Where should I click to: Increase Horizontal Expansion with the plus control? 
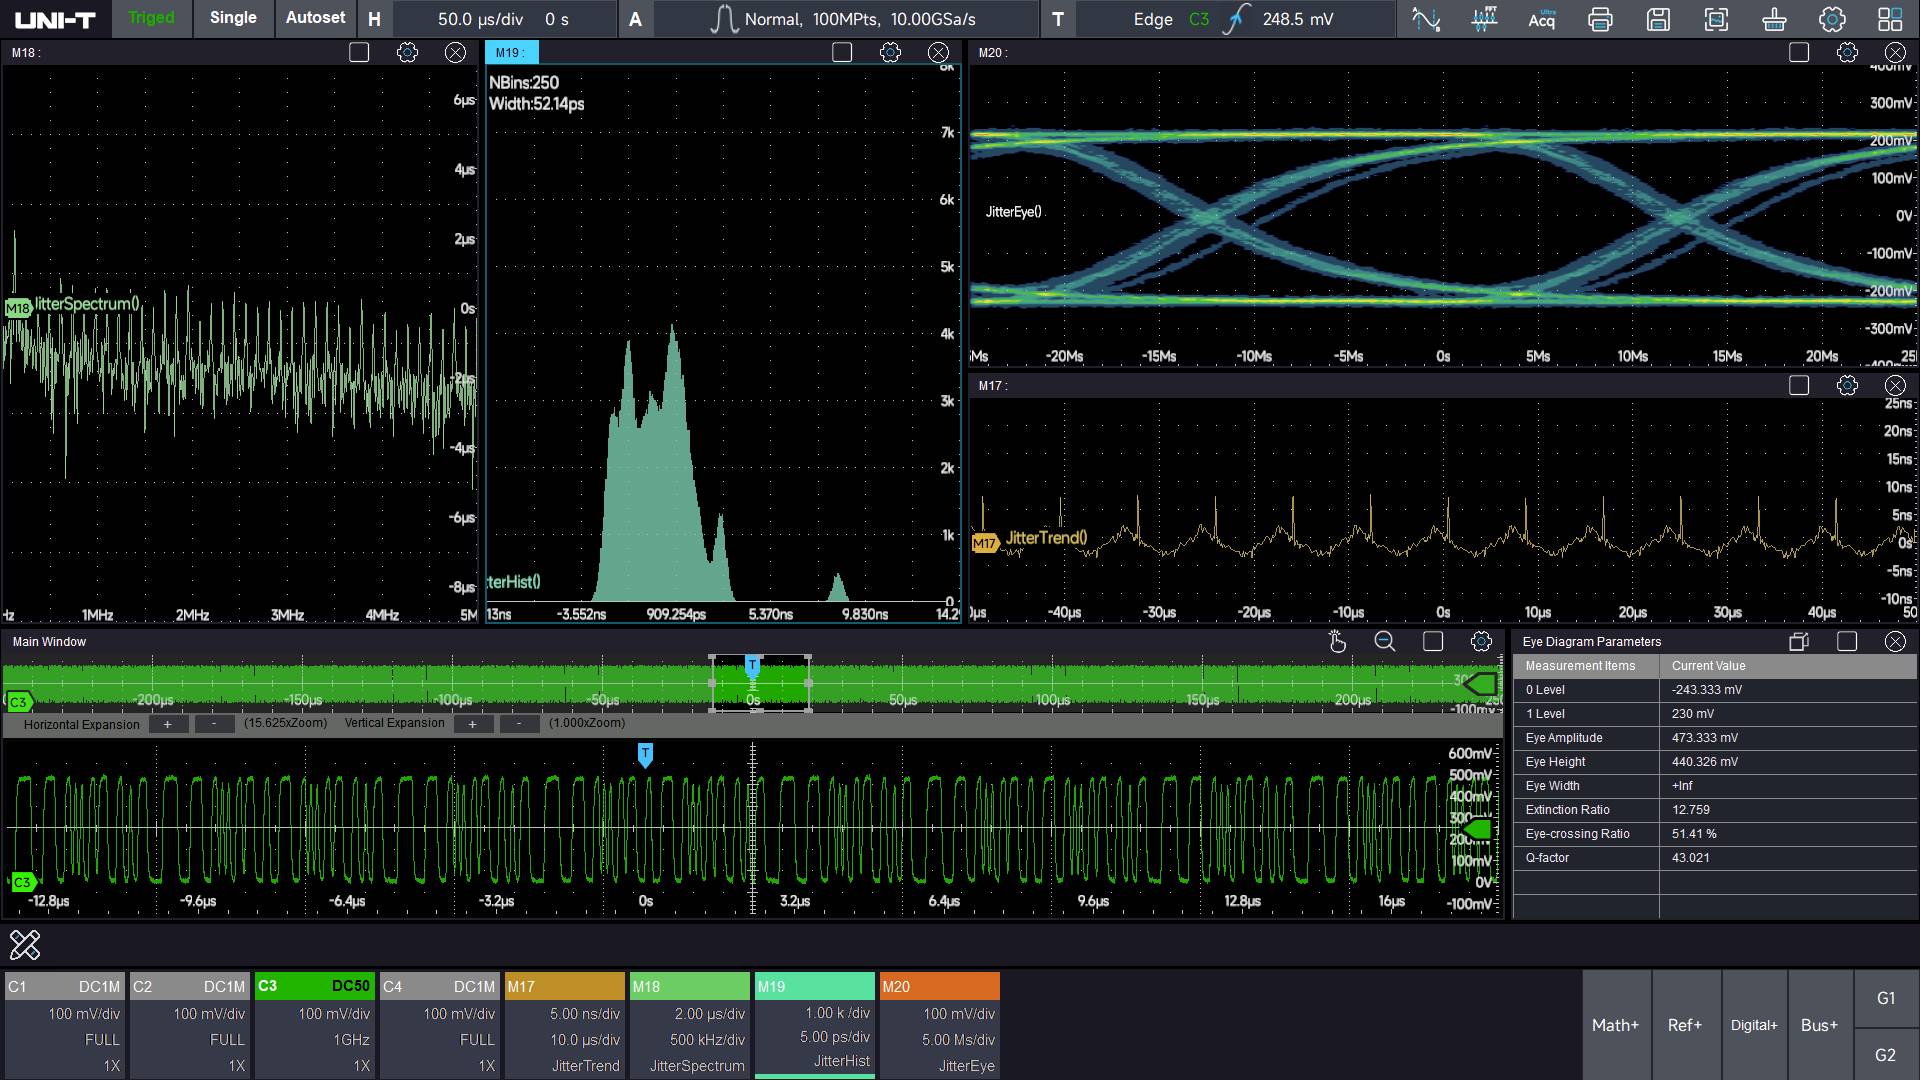(168, 724)
